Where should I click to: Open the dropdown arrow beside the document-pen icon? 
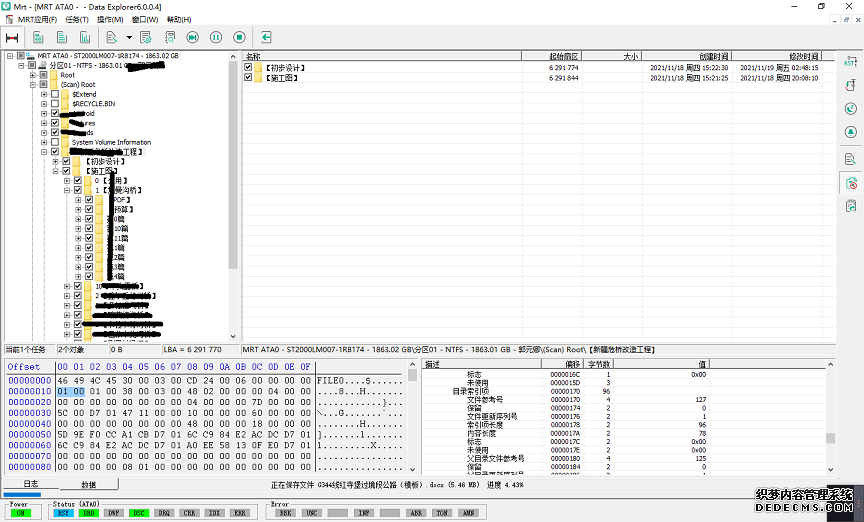[129, 37]
